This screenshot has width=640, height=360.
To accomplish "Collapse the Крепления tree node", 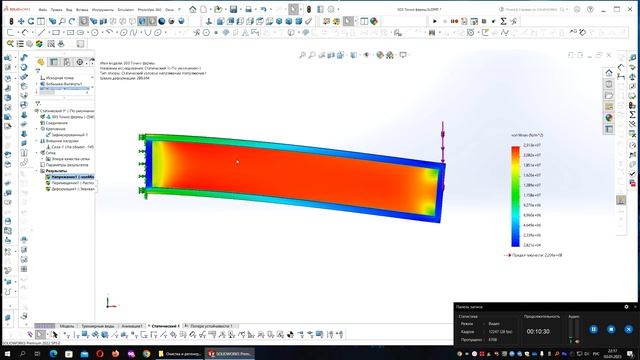I will click(x=37, y=129).
